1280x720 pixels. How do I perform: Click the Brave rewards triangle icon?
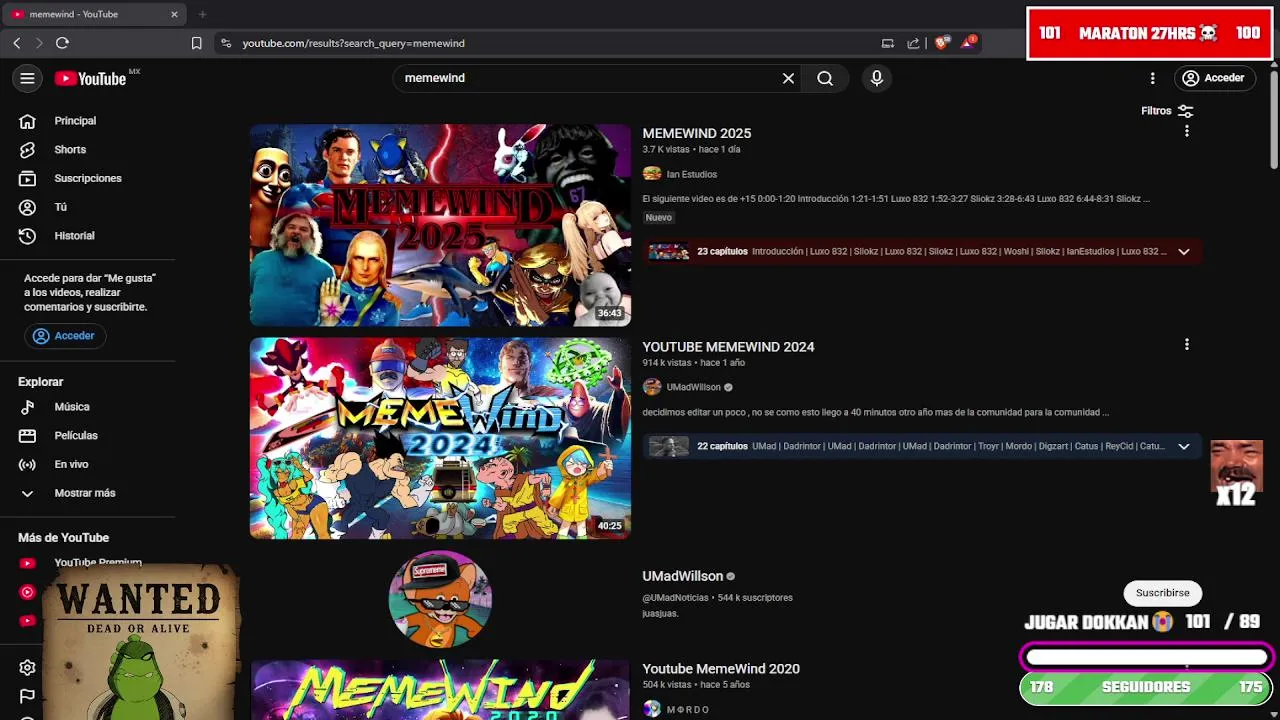968,43
